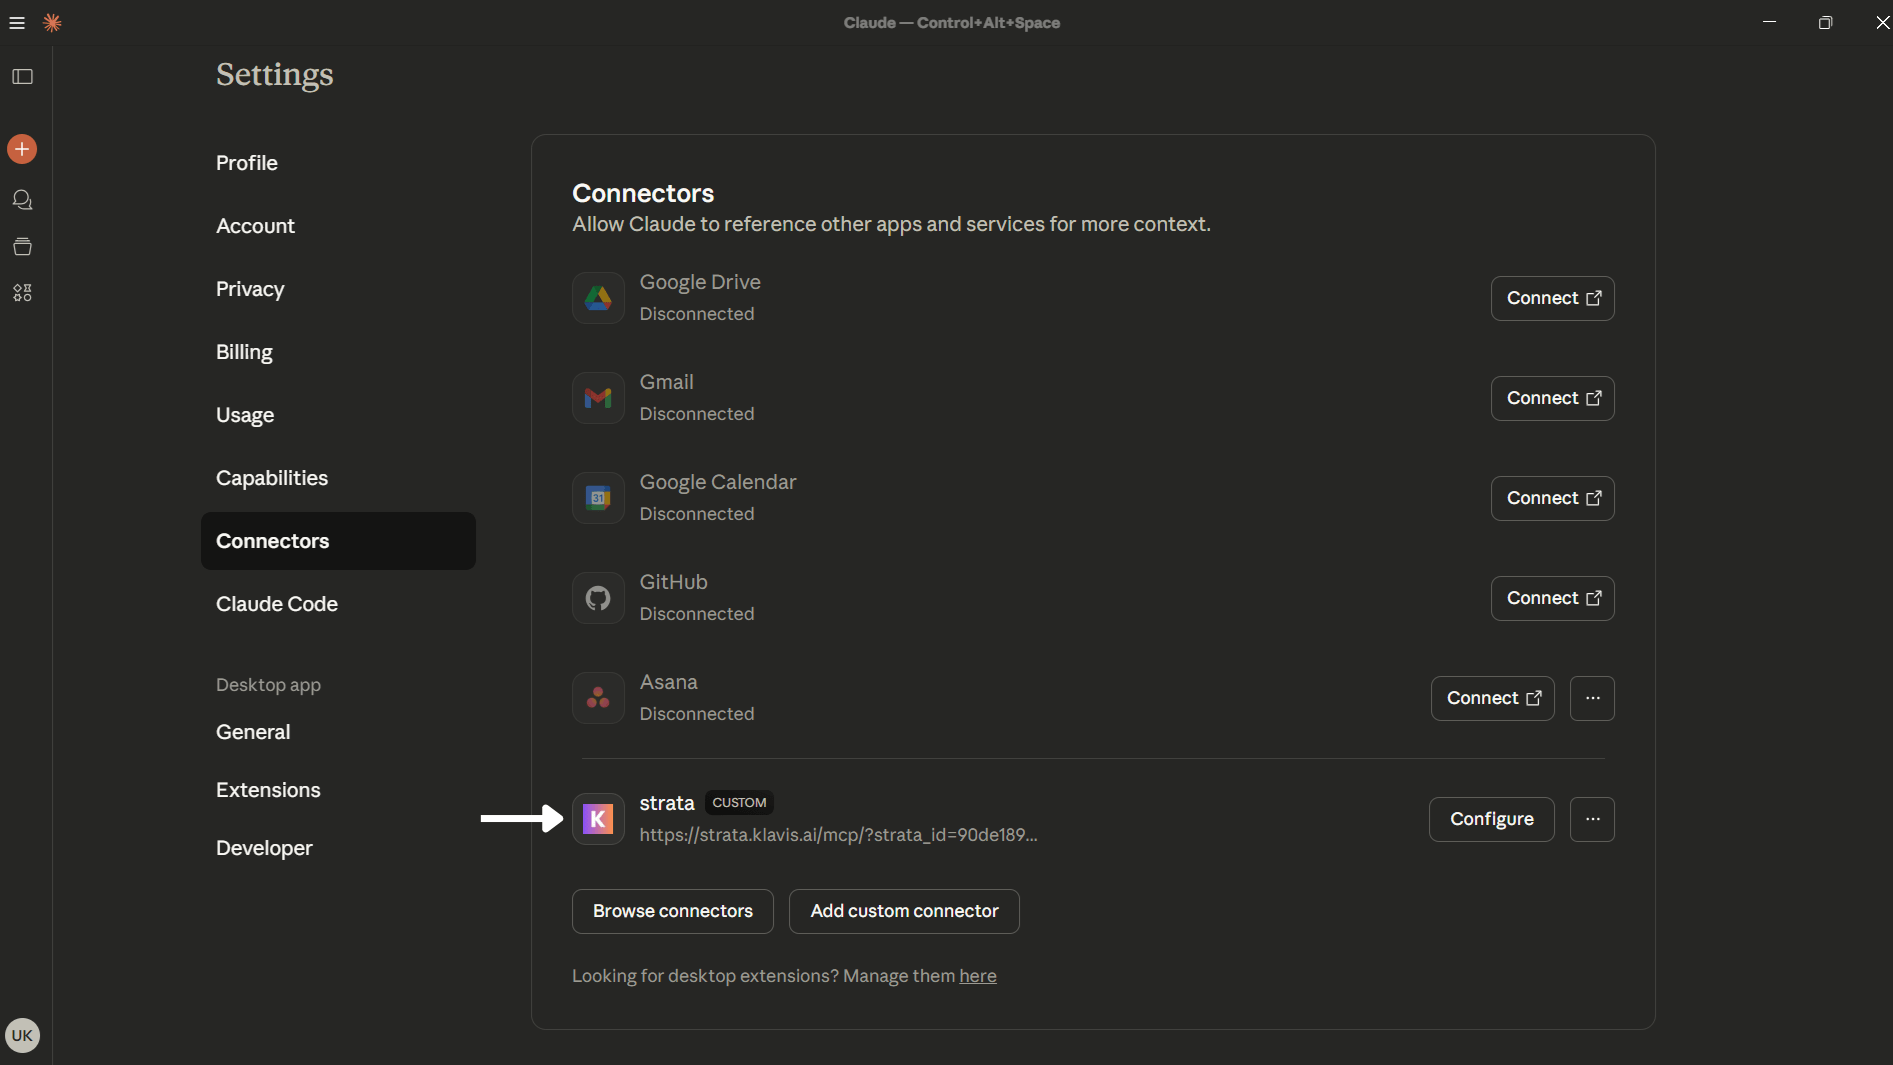
Task: Start a new chat with orange plus
Action: pos(22,149)
